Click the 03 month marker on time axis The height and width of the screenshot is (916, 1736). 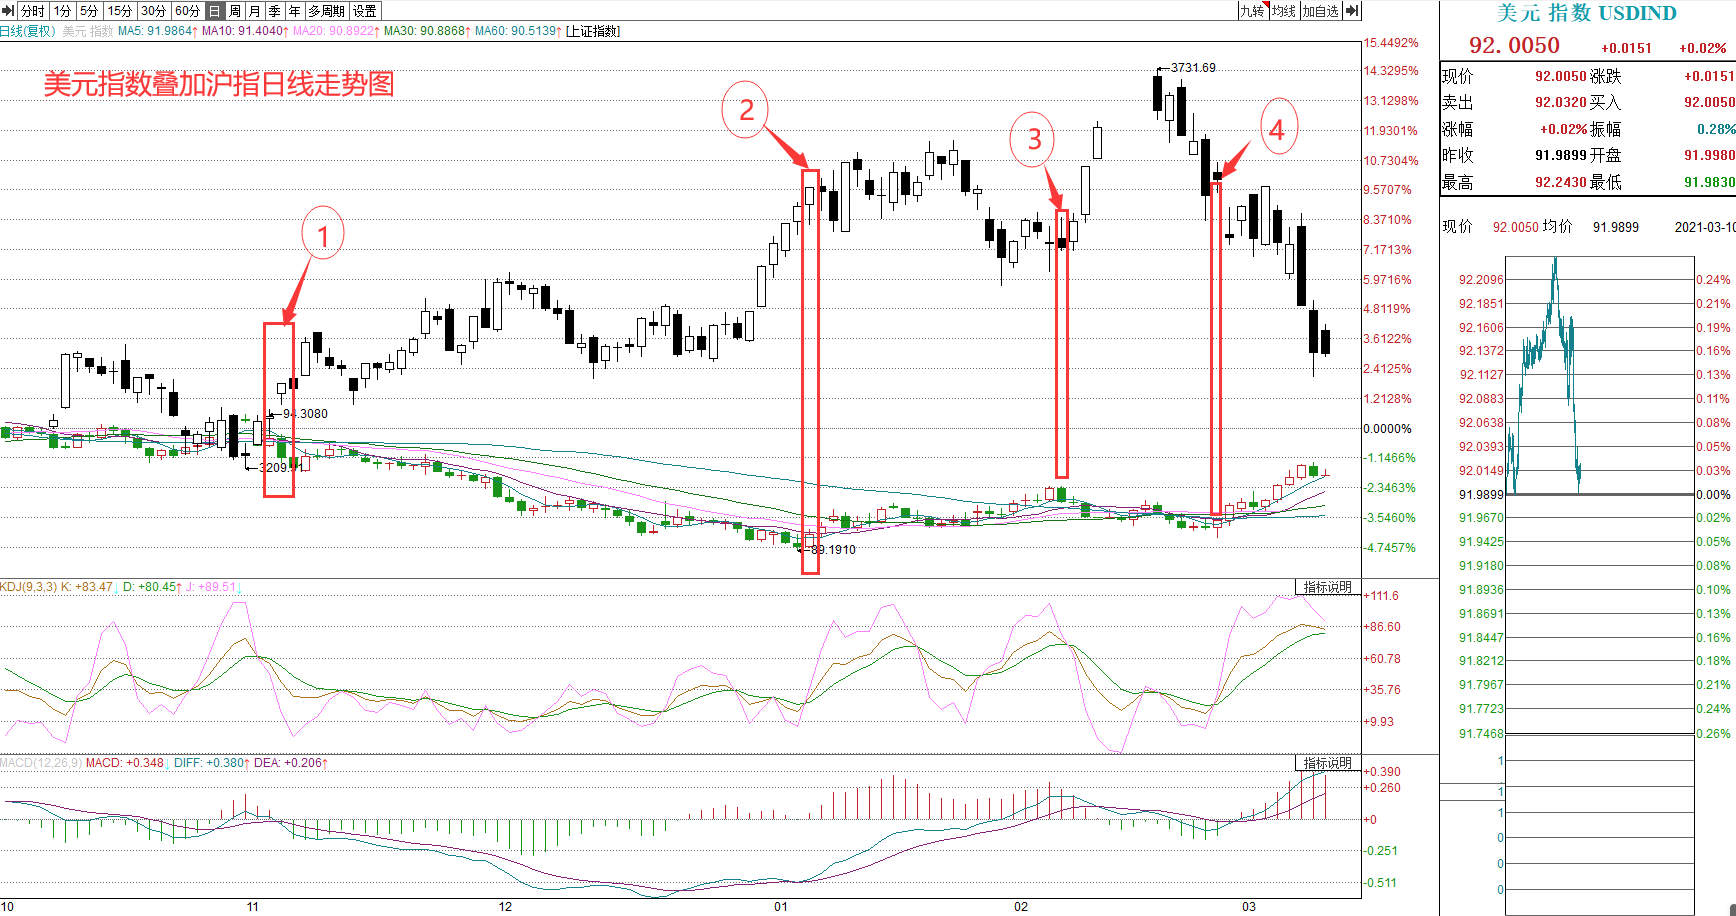[1248, 907]
